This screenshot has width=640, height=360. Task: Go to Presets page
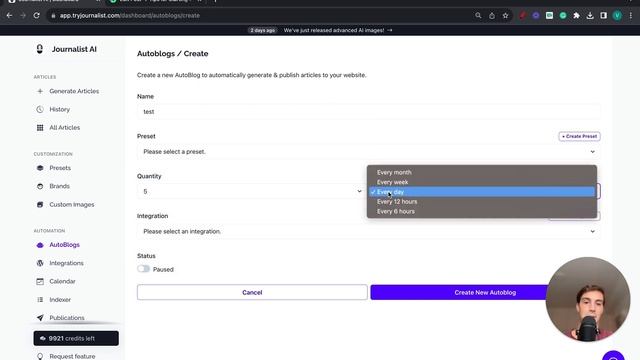[60, 168]
